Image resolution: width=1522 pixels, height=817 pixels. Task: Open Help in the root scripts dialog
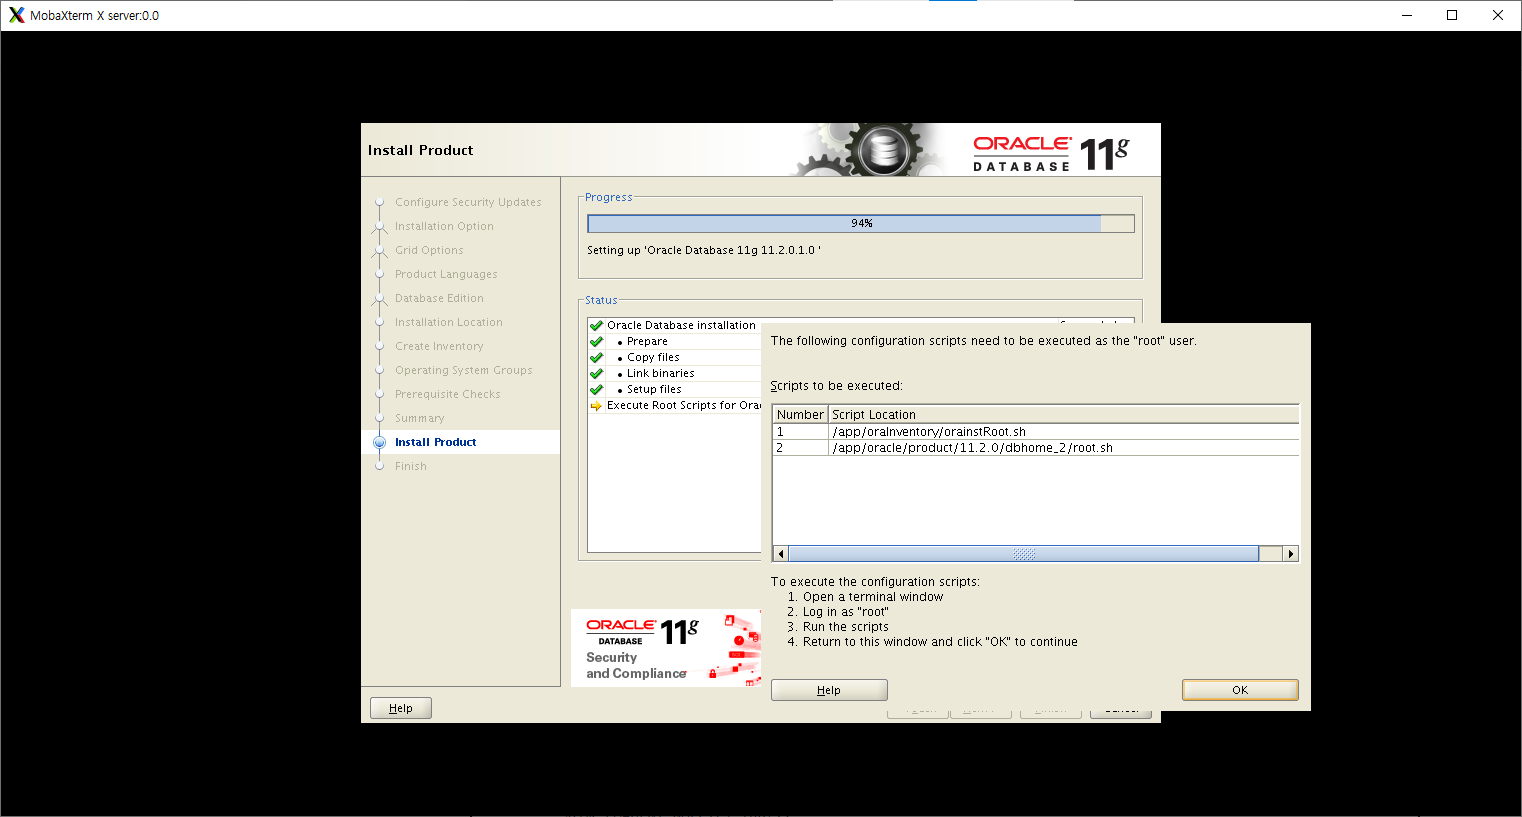829,690
